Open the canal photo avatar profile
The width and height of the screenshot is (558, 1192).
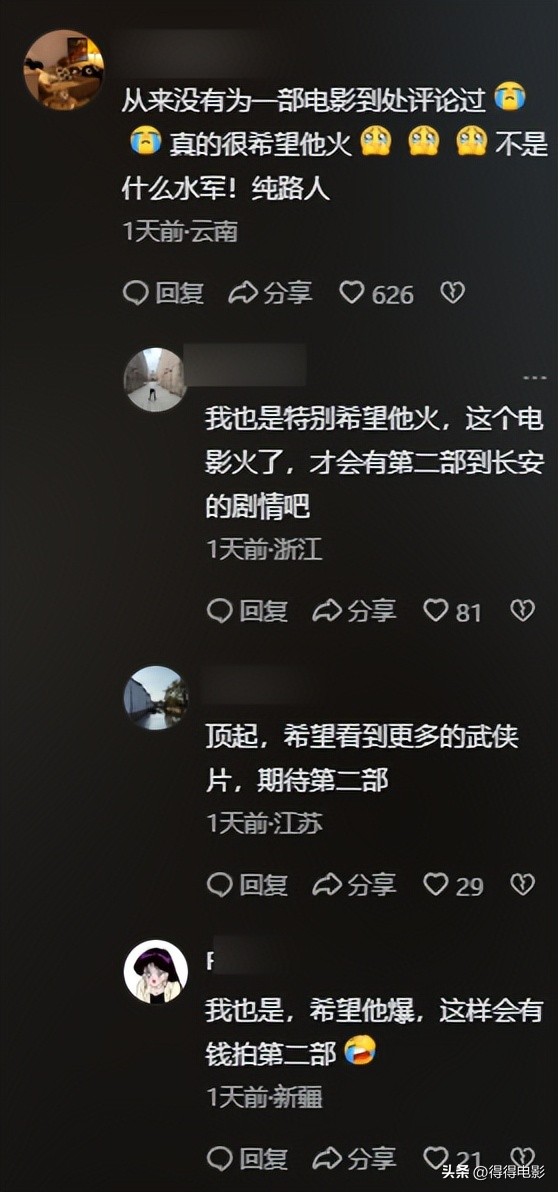[x=156, y=698]
